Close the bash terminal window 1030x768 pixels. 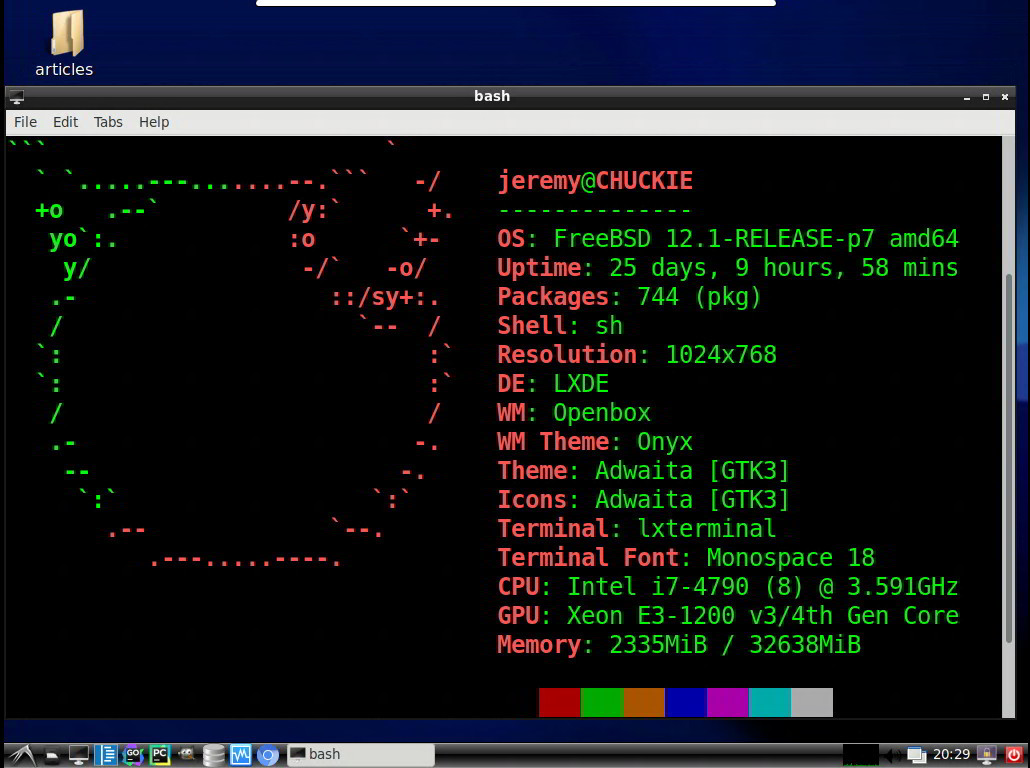pos(1004,97)
